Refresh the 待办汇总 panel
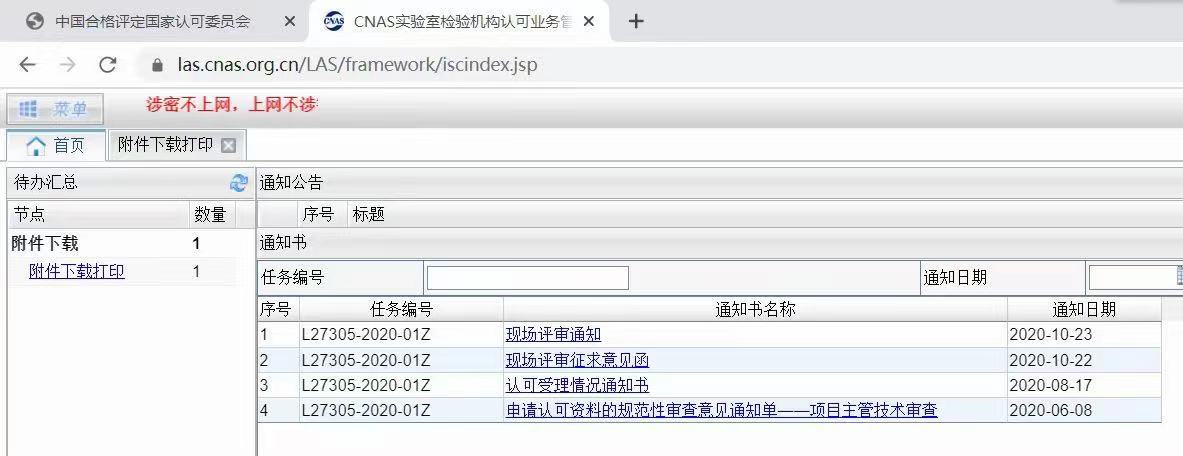 click(238, 183)
